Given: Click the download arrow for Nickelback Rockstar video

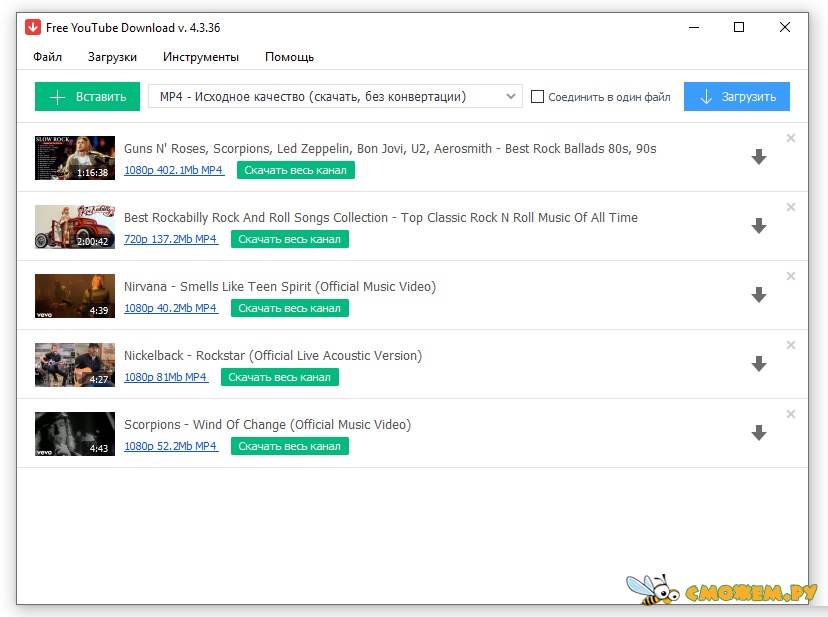Looking at the screenshot, I should pyautogui.click(x=759, y=363).
